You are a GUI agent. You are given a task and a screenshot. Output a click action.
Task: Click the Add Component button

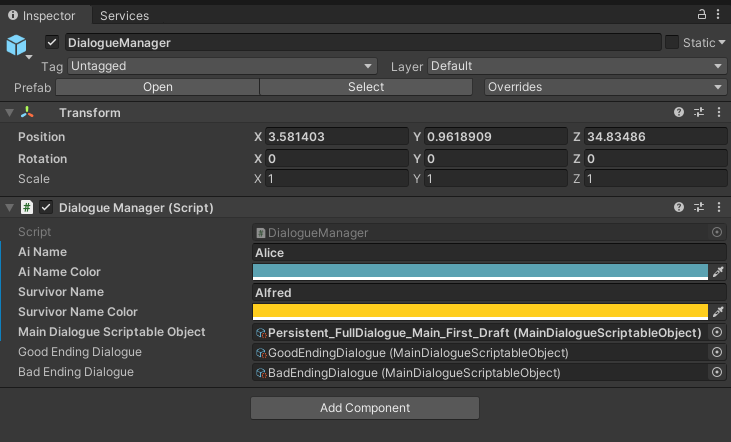365,407
